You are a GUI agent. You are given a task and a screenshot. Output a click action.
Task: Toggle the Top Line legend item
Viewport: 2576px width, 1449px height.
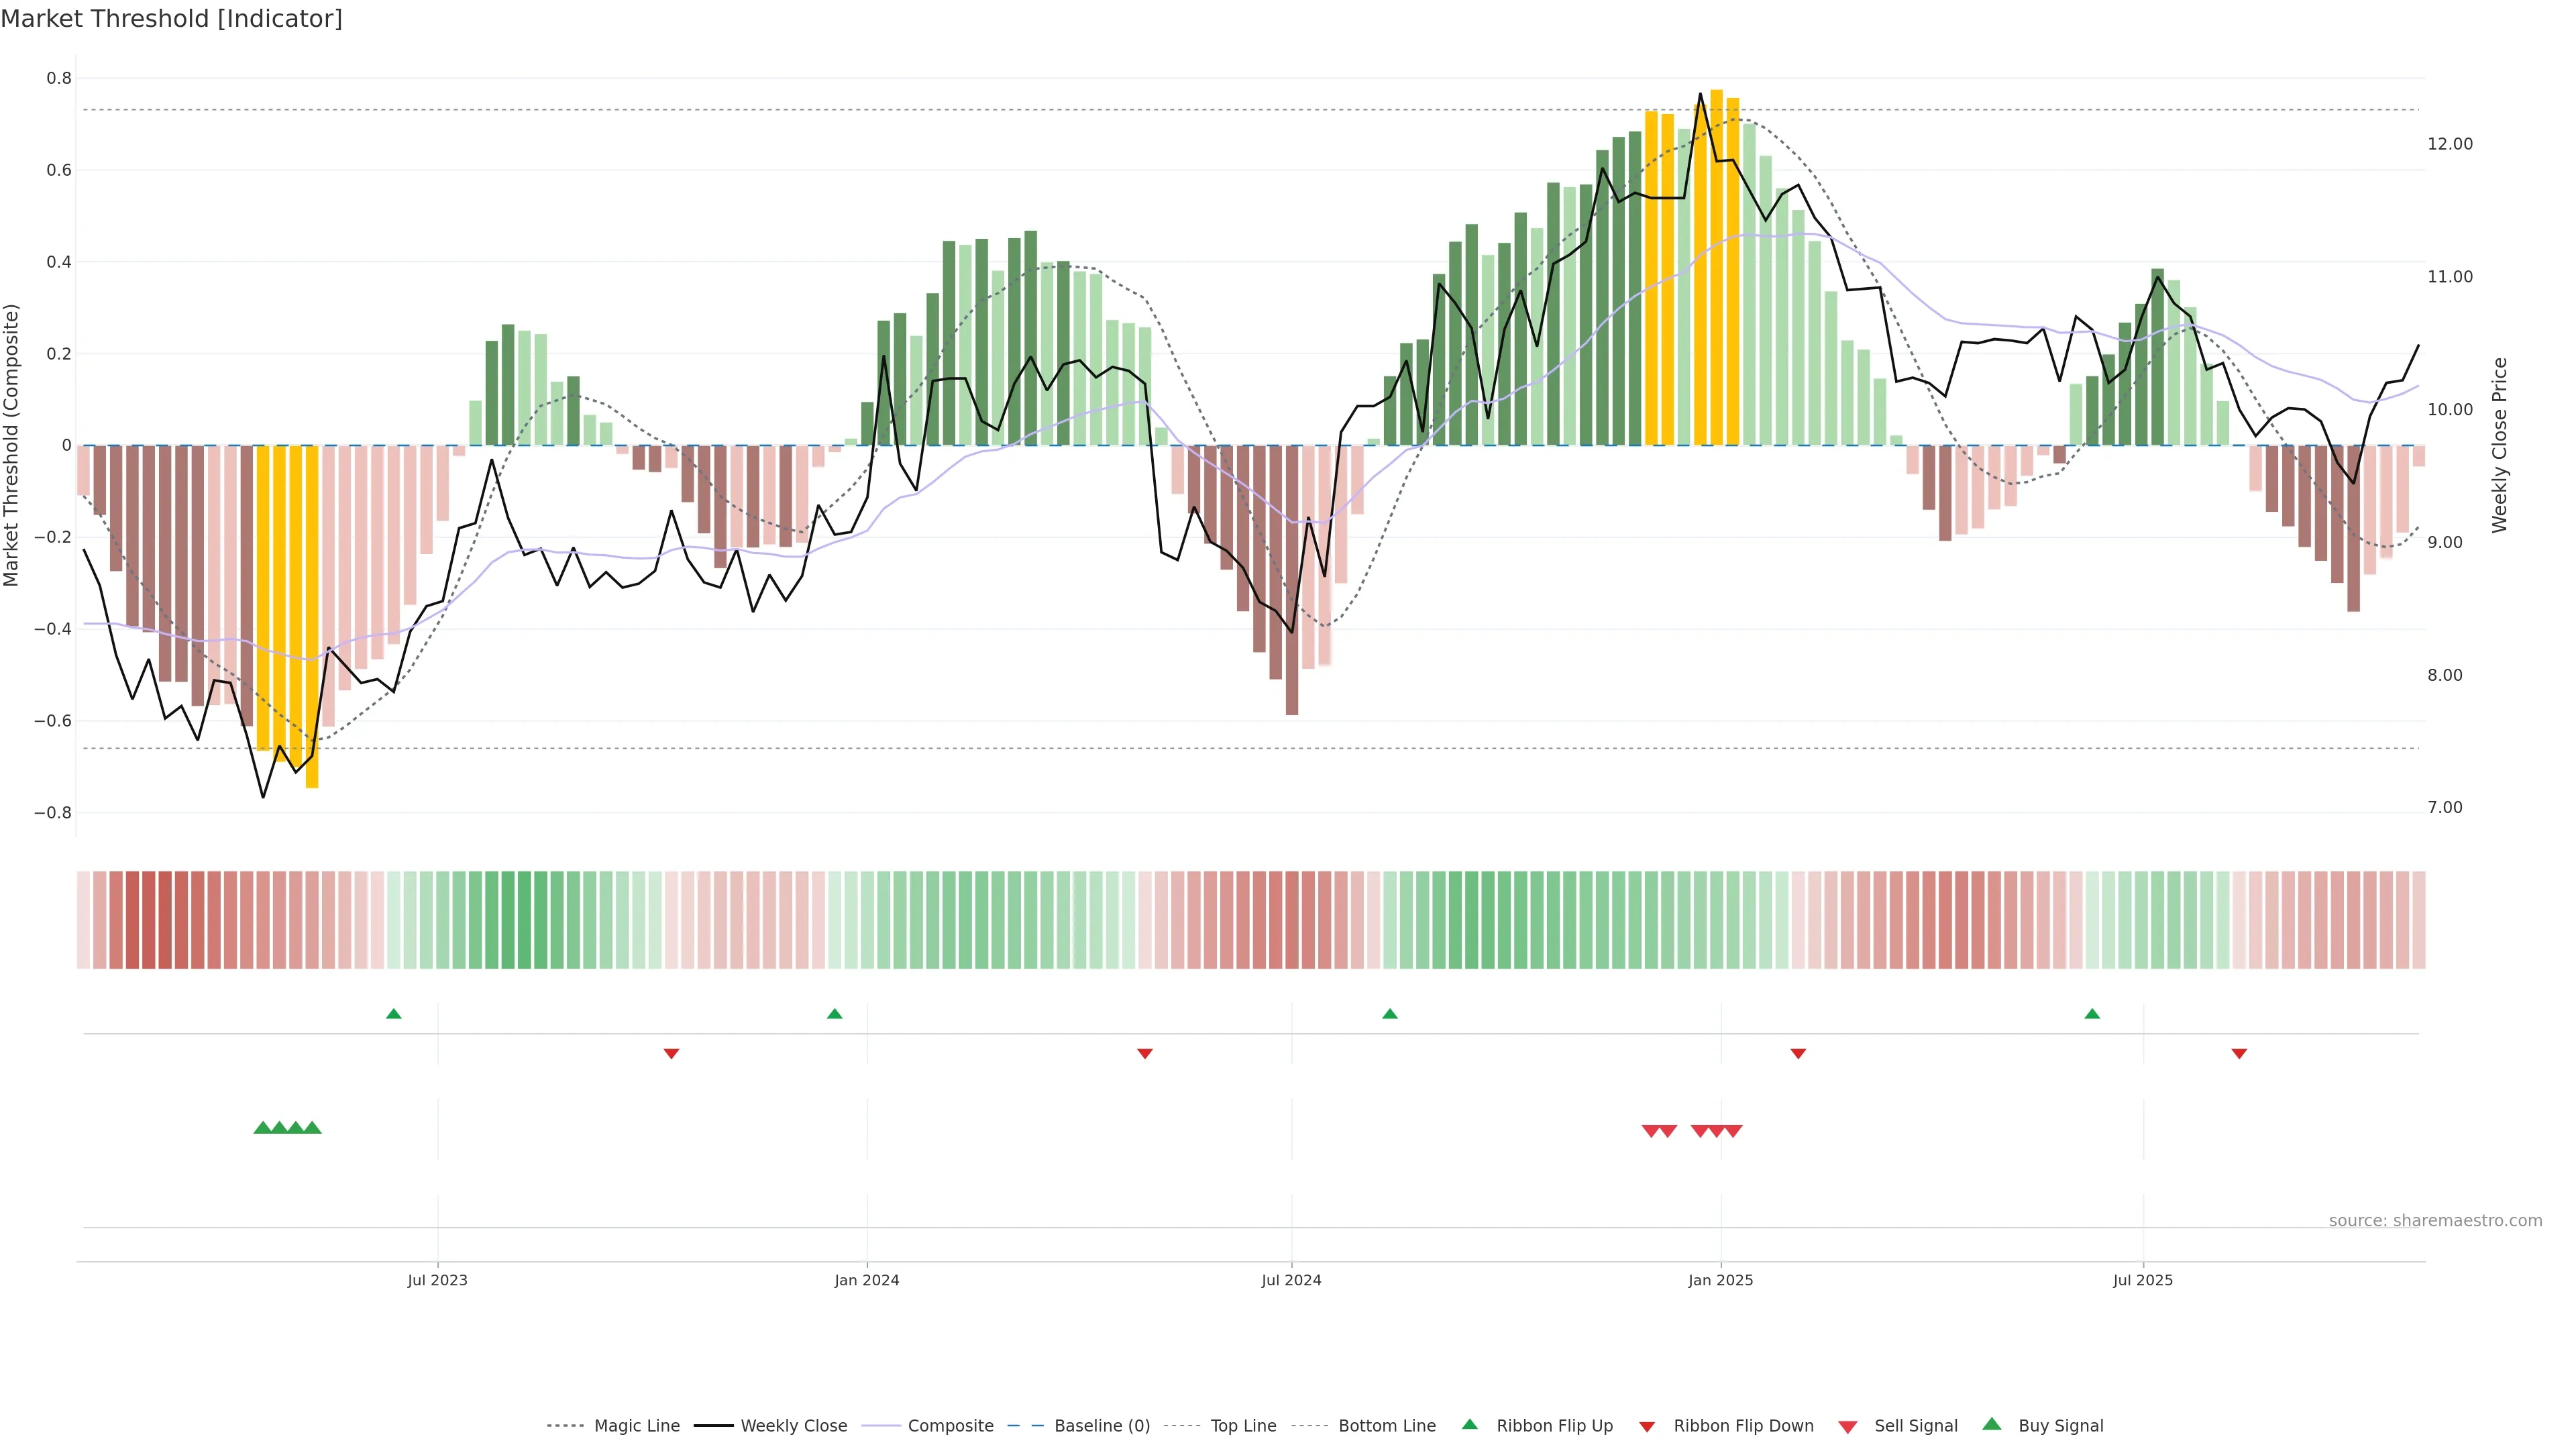click(x=1243, y=1426)
